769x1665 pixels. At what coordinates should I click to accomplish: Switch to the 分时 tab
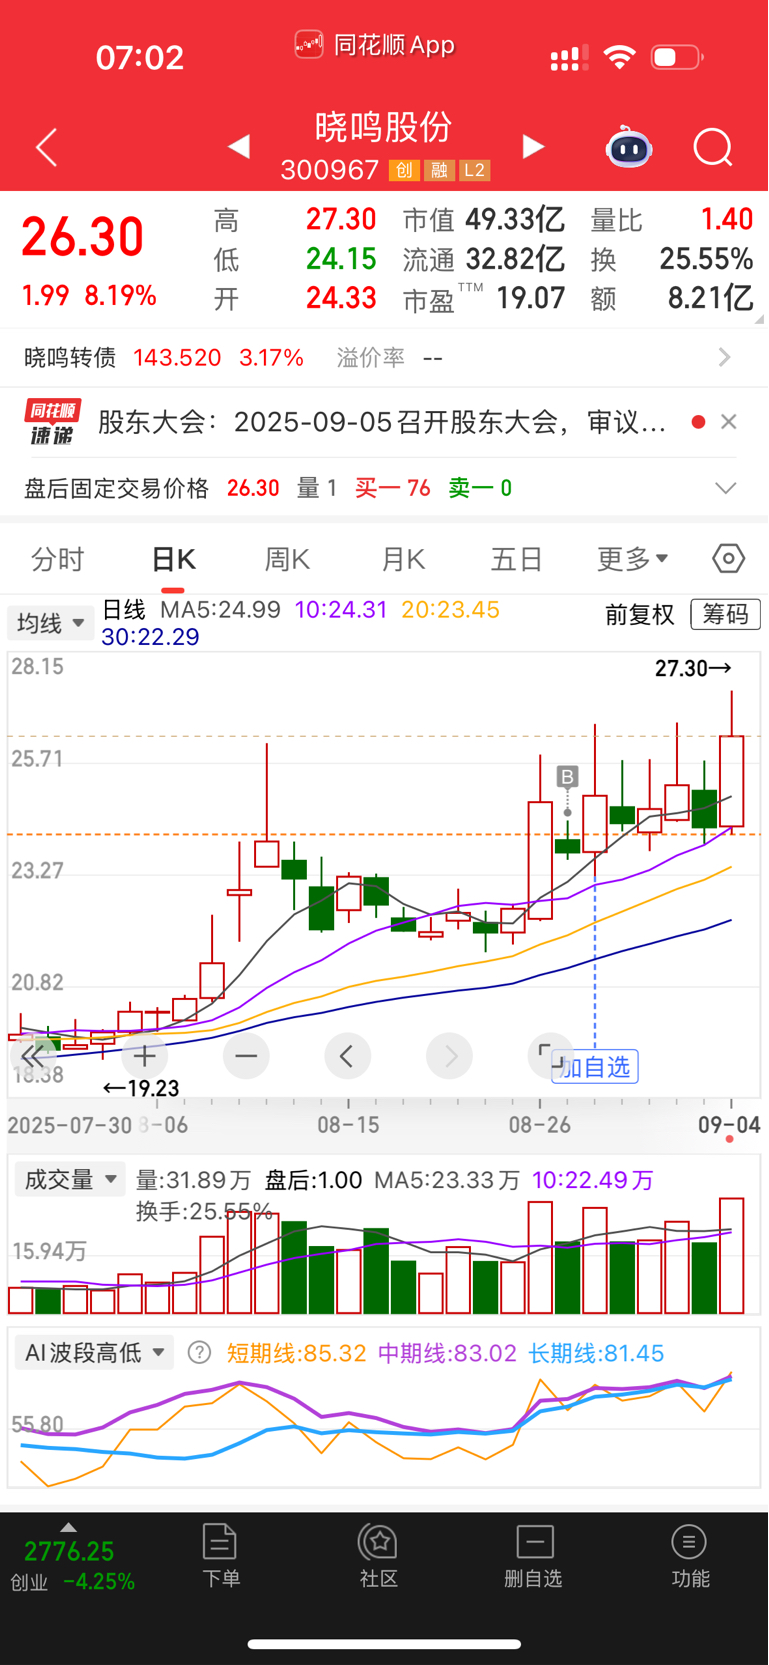pos(58,559)
